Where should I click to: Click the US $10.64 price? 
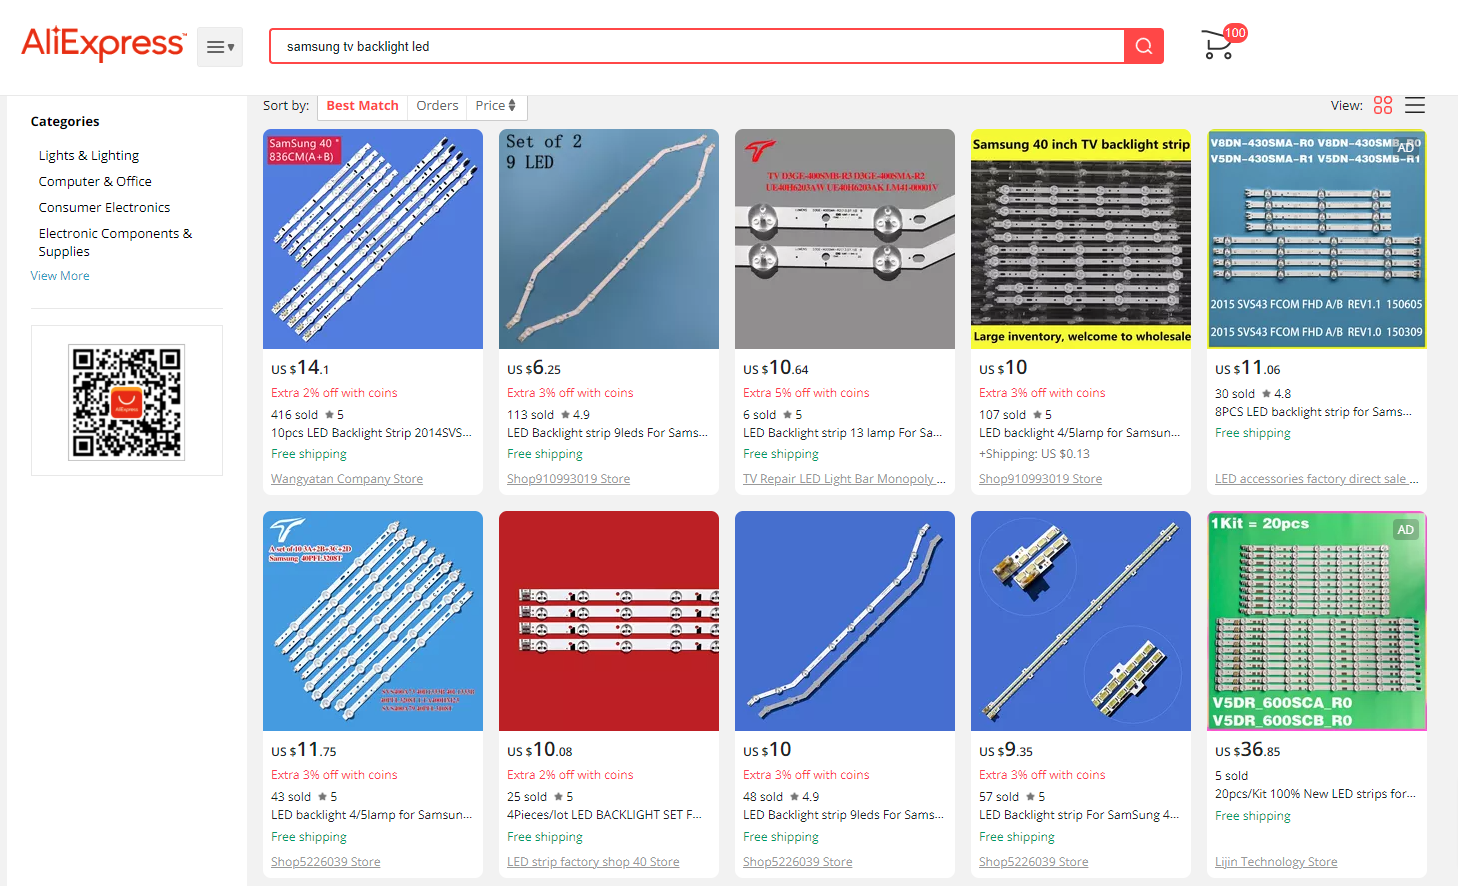click(776, 368)
